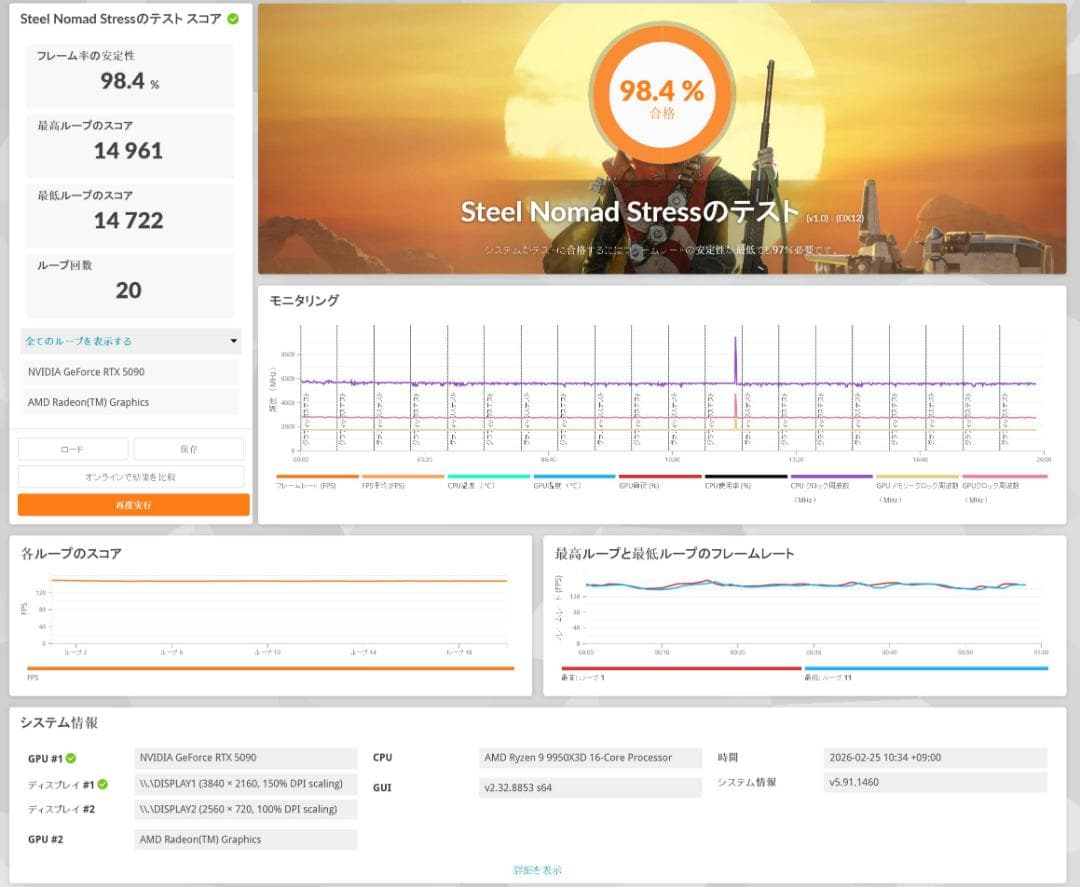
Task: Click オンラインで結果を比較 button
Action: click(x=130, y=477)
